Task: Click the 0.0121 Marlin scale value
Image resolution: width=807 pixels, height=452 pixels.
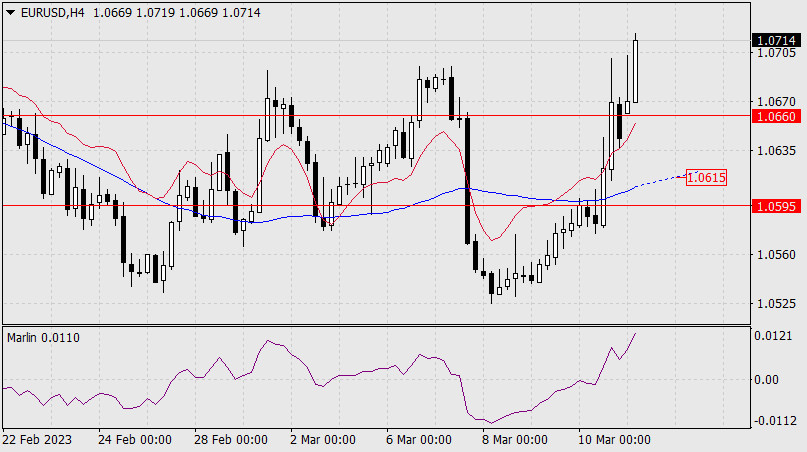Action: click(x=776, y=337)
